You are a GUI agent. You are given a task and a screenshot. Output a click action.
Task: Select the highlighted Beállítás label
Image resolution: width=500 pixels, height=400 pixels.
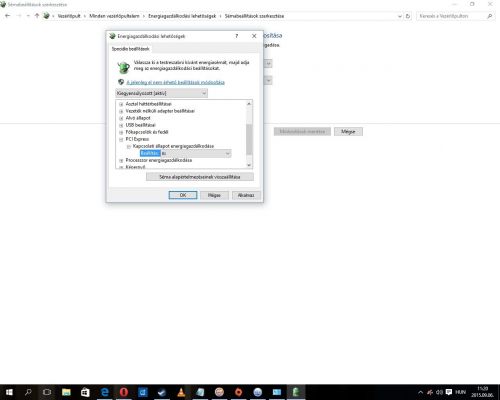point(150,153)
